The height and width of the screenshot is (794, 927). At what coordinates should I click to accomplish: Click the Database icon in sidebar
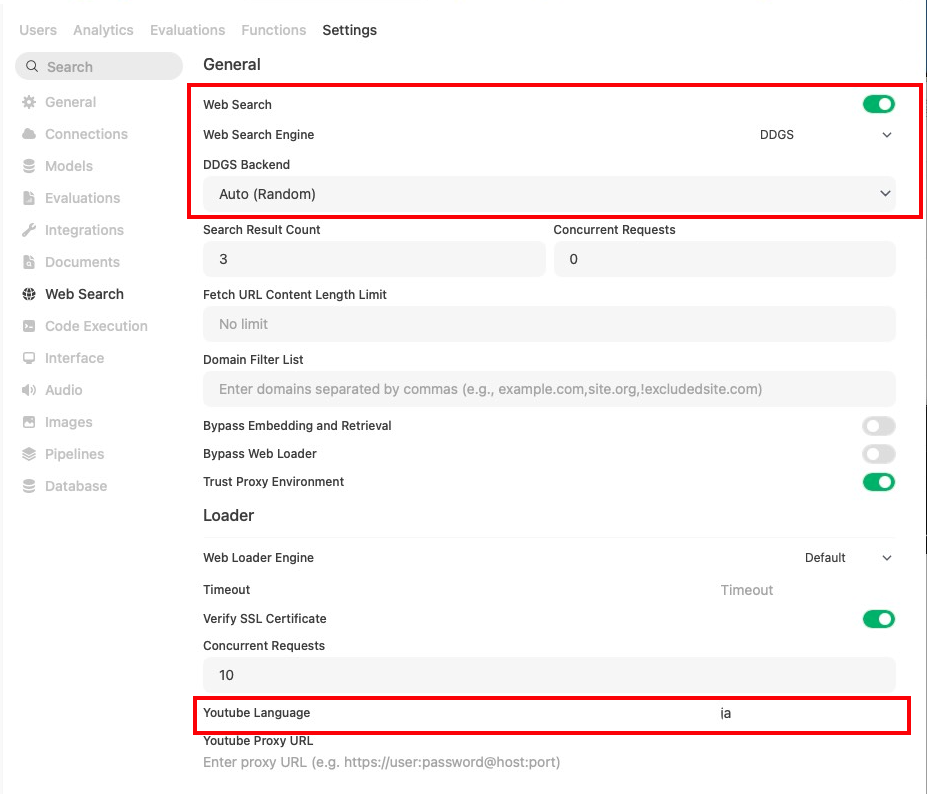click(29, 486)
